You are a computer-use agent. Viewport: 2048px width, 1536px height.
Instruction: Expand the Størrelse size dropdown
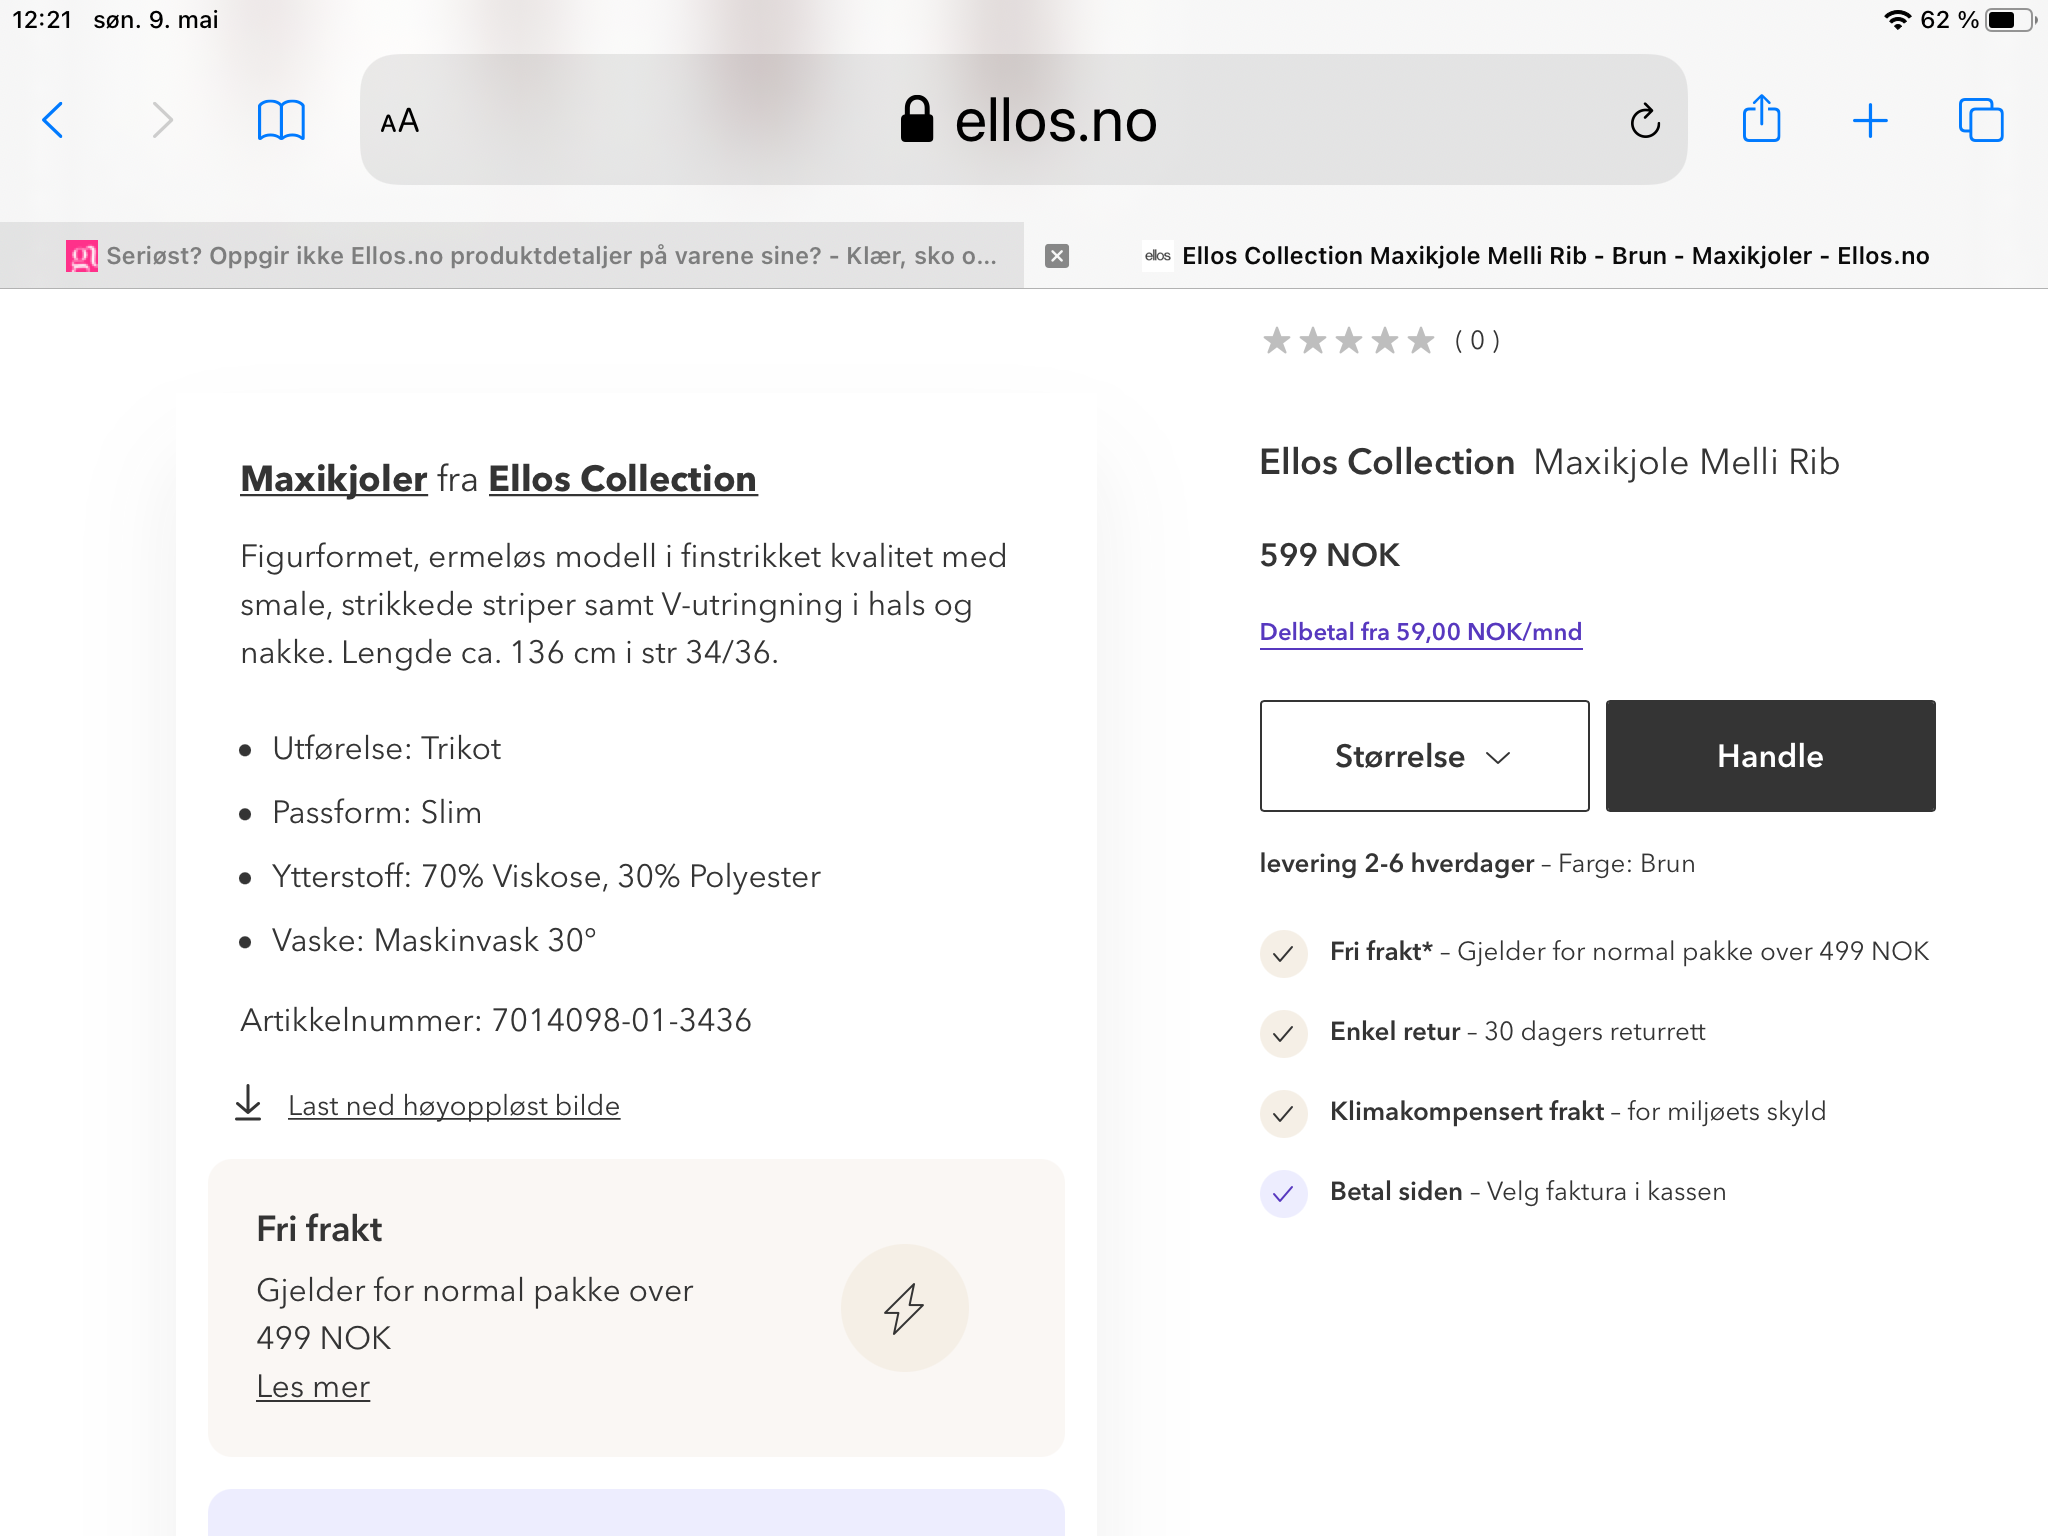click(1424, 756)
